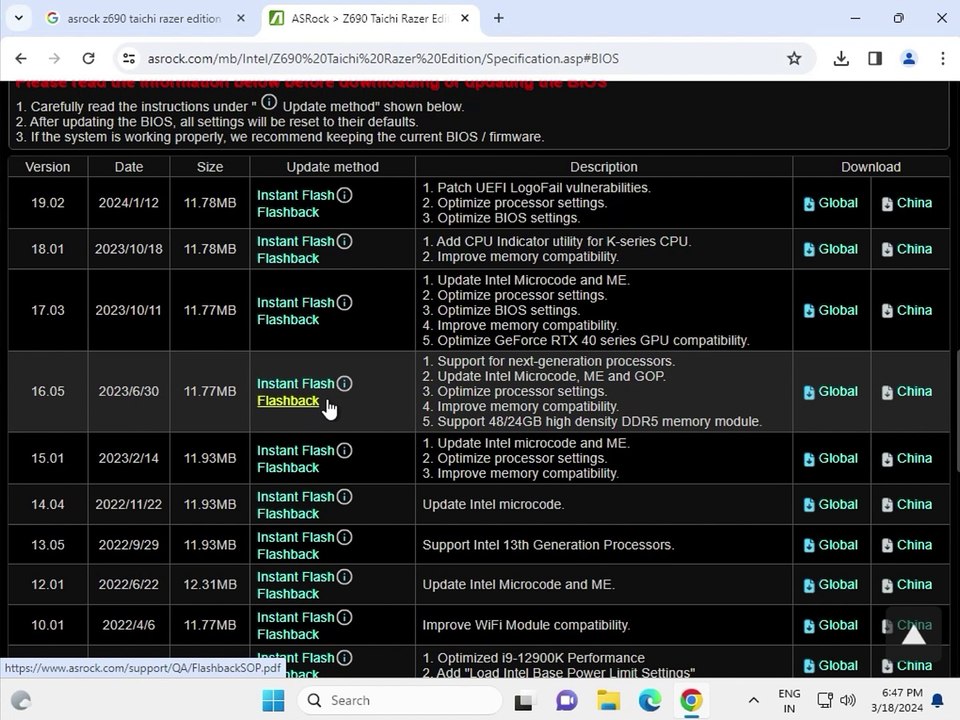960x720 pixels.
Task: Open the info icon beside Instant Flash for version 16.05
Action: [345, 383]
